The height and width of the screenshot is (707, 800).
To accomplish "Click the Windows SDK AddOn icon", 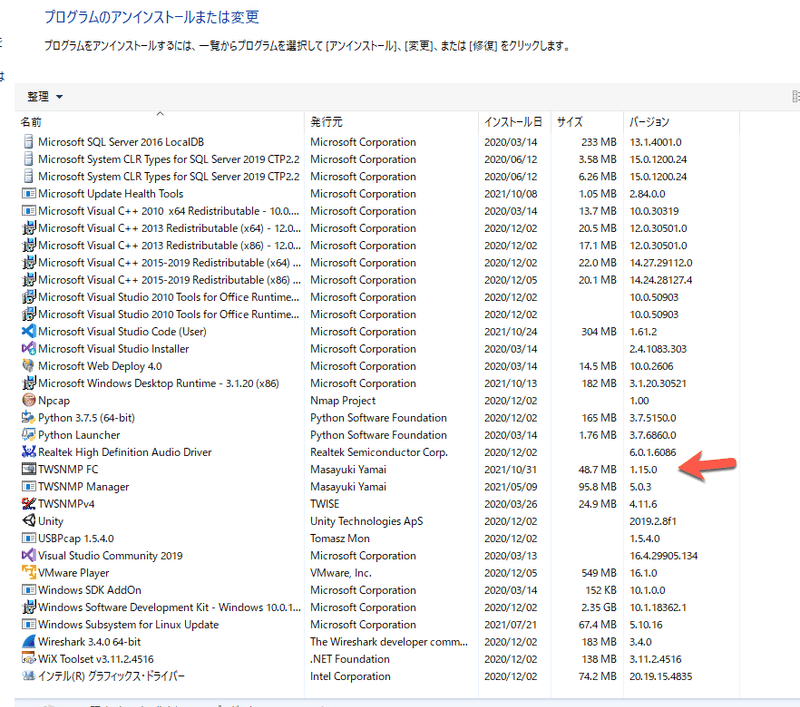I will point(29,590).
